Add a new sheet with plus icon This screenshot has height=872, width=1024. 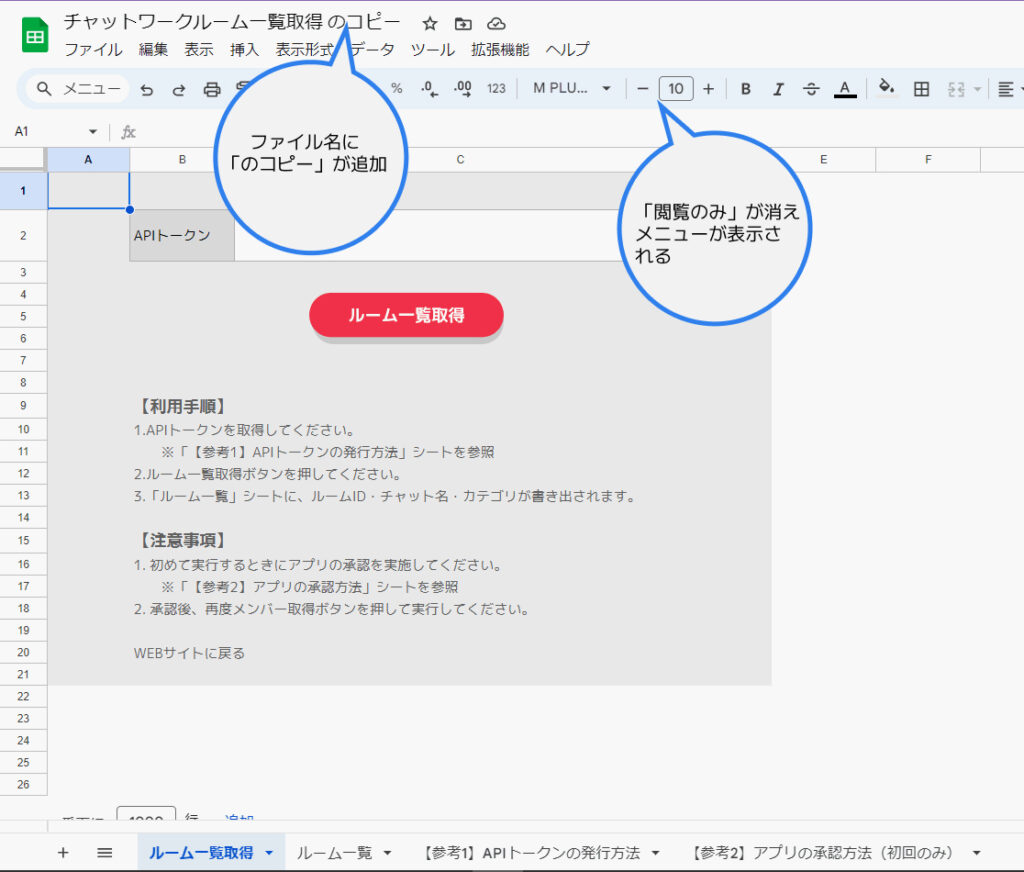(63, 852)
